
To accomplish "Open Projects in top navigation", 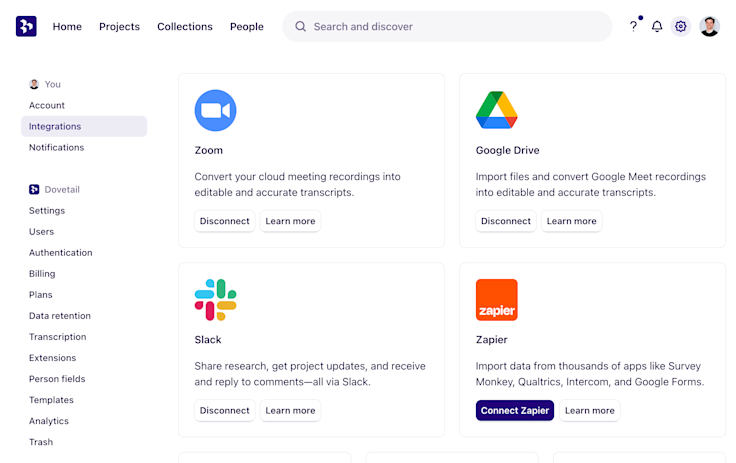I will click(x=119, y=27).
